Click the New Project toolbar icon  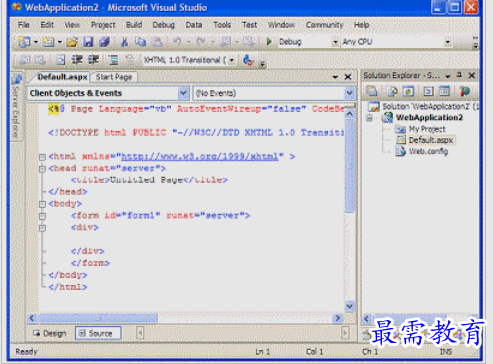point(25,42)
